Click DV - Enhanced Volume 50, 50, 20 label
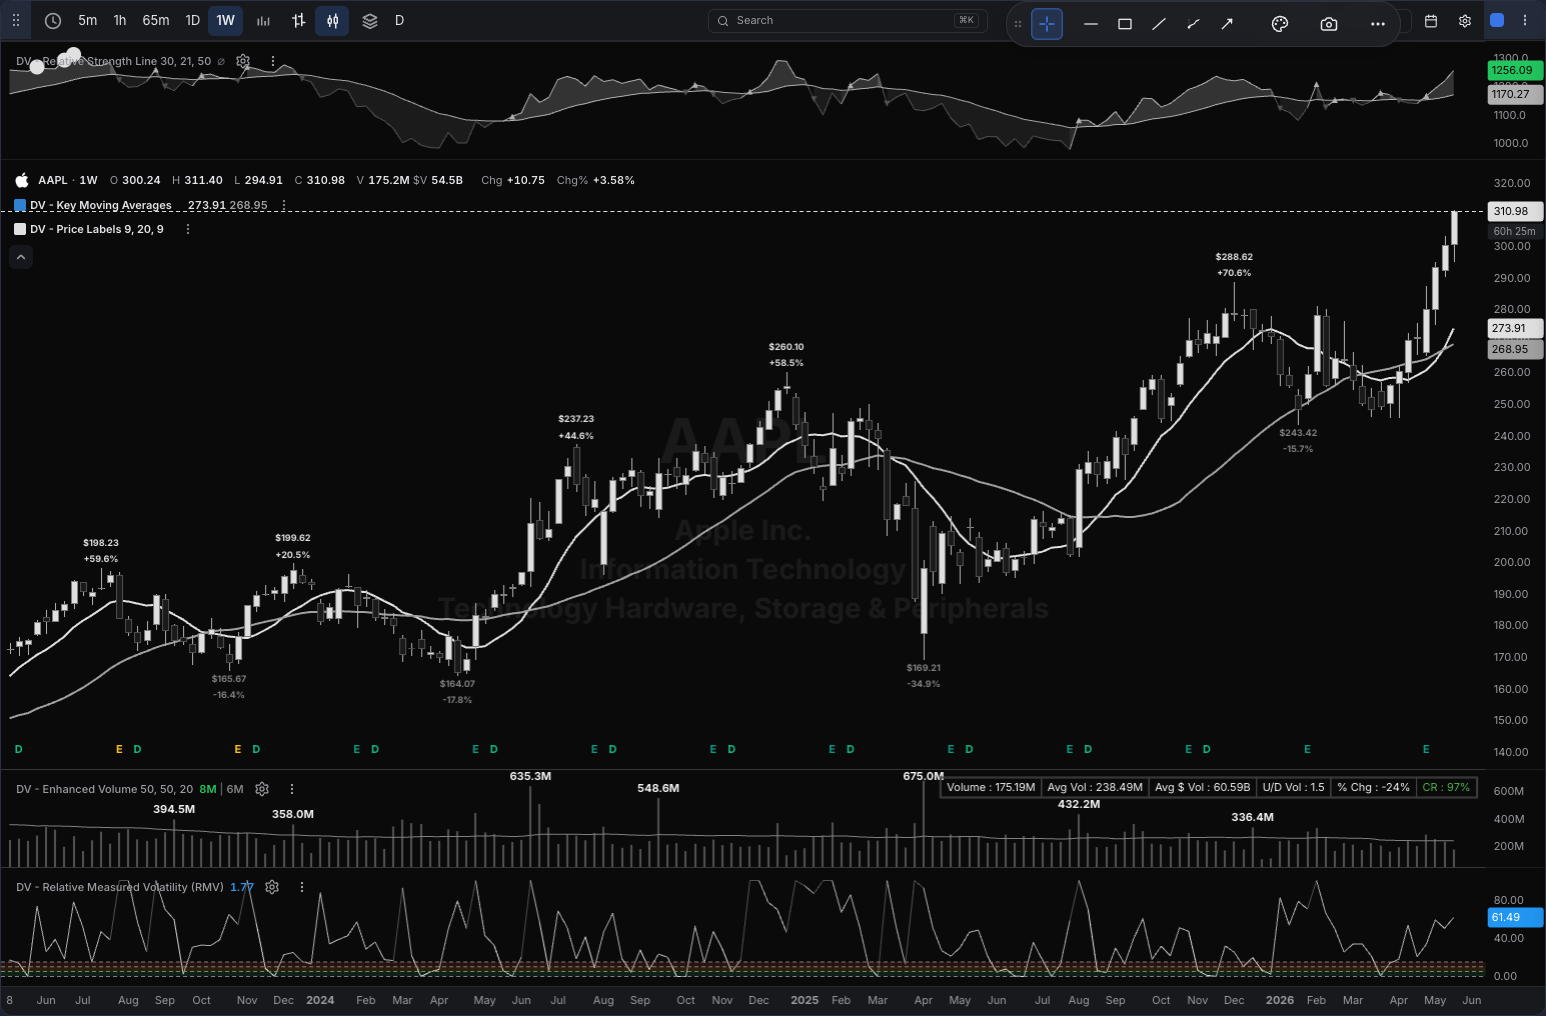Screen dimensions: 1546x1016 click(105, 789)
